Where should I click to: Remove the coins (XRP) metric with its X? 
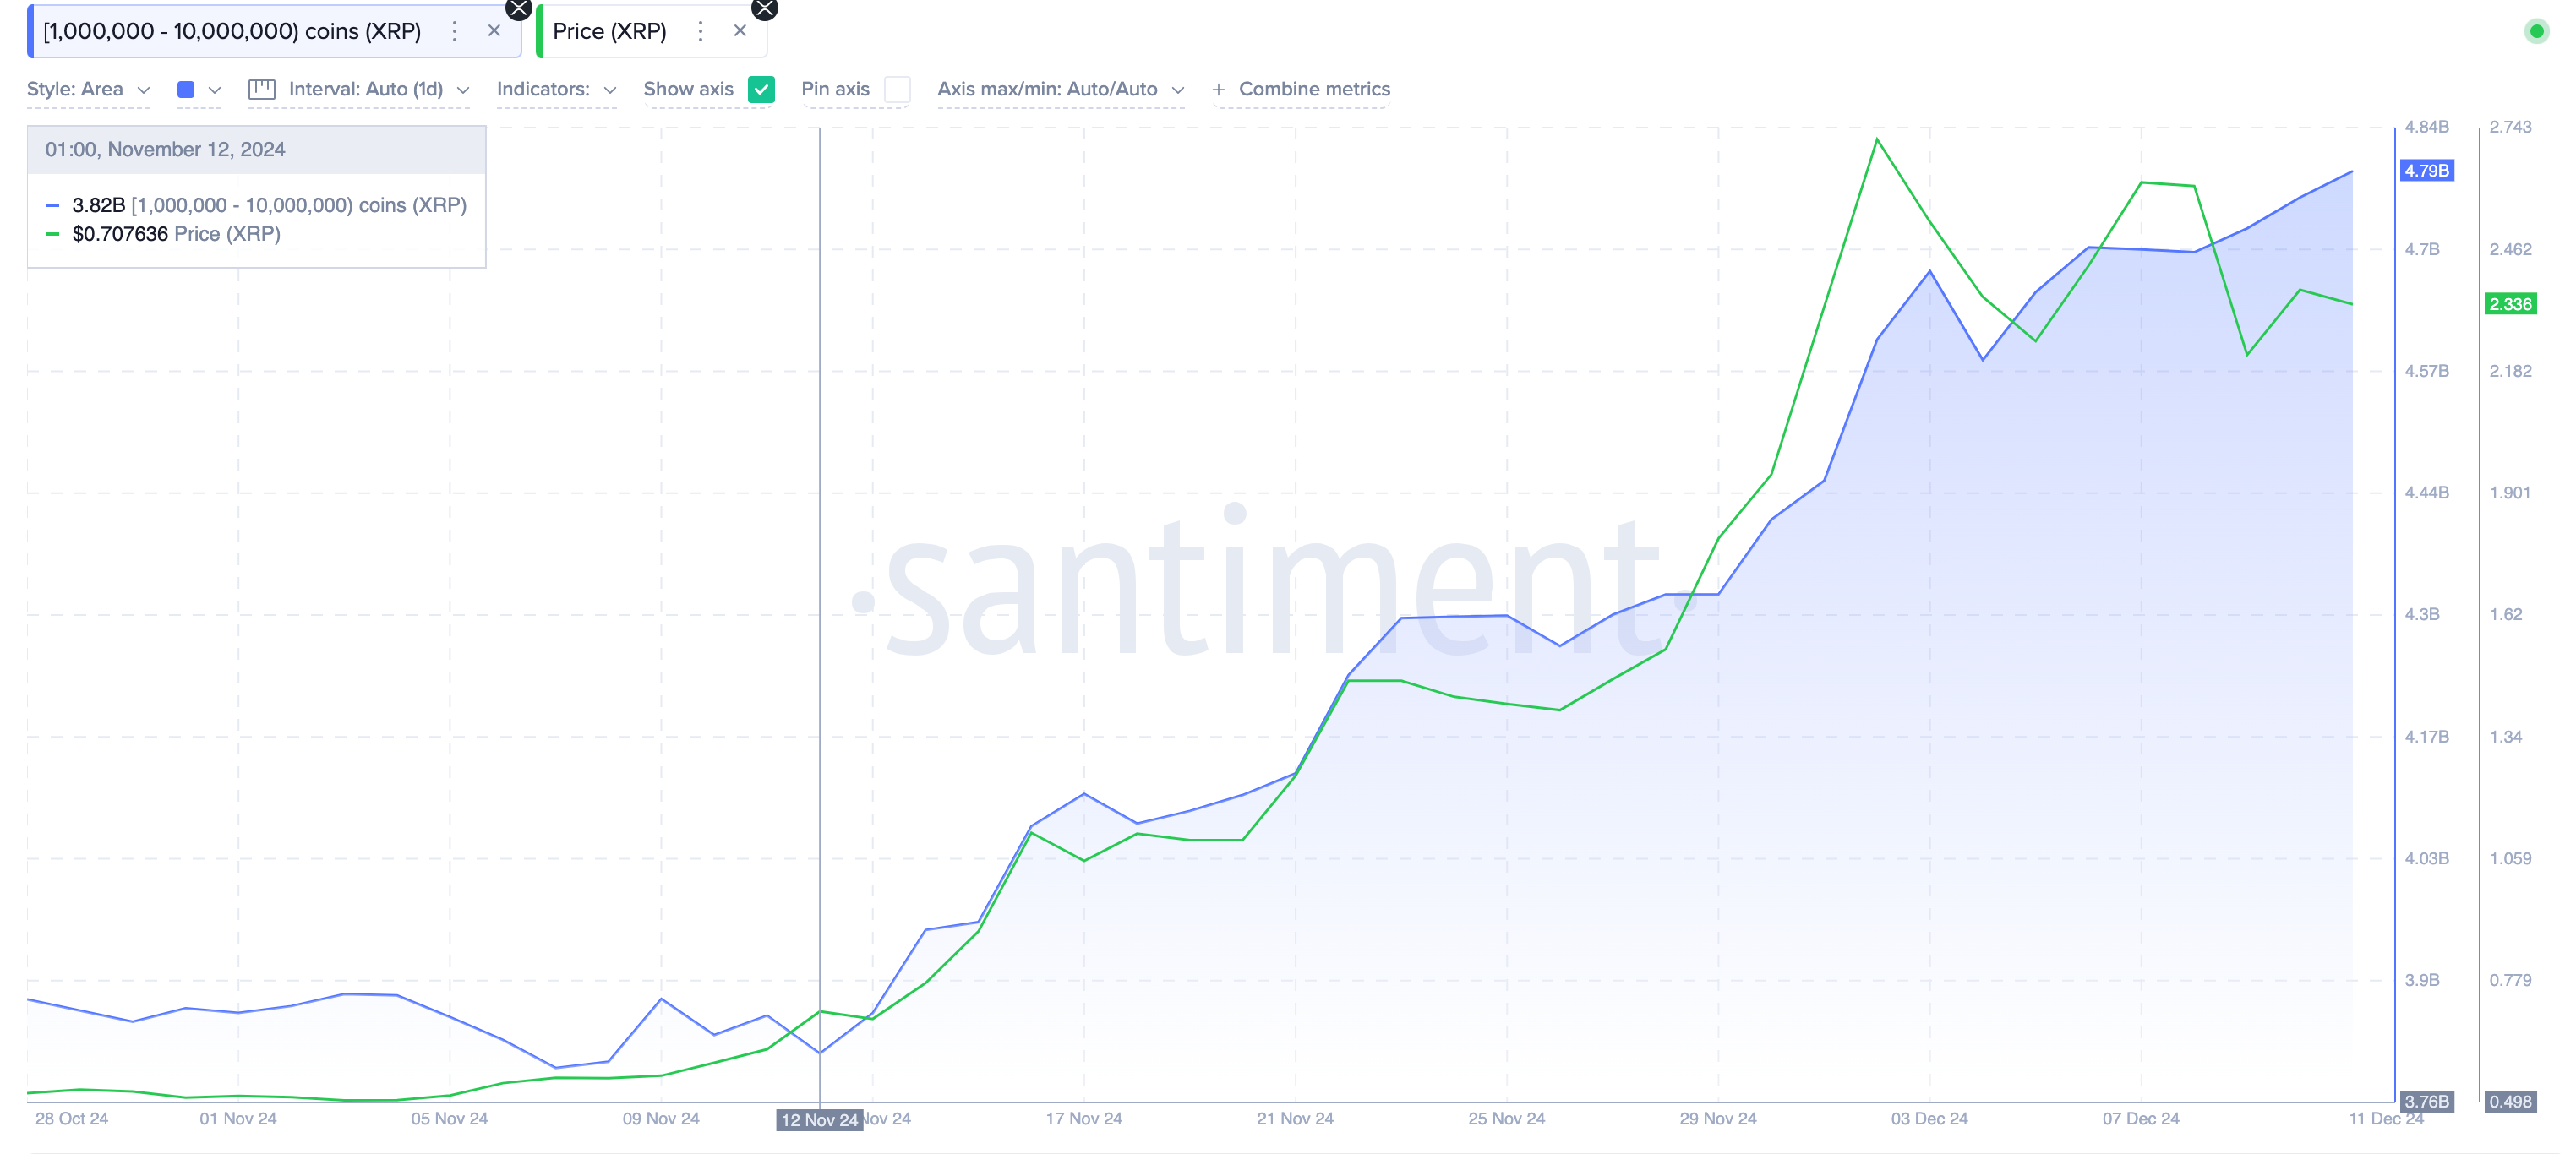[x=494, y=31]
